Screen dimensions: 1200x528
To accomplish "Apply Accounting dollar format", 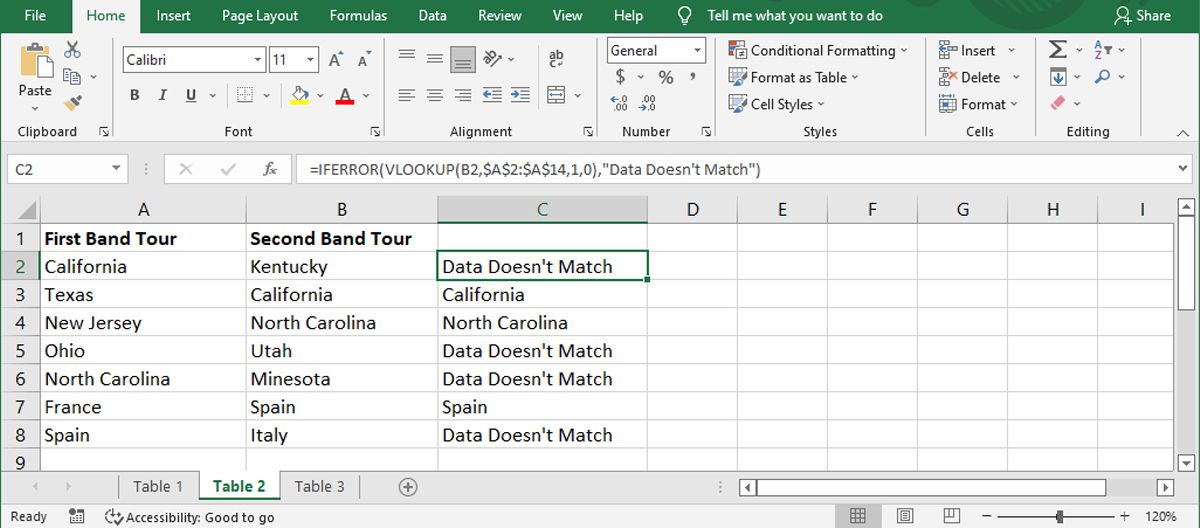I will click(x=620, y=77).
